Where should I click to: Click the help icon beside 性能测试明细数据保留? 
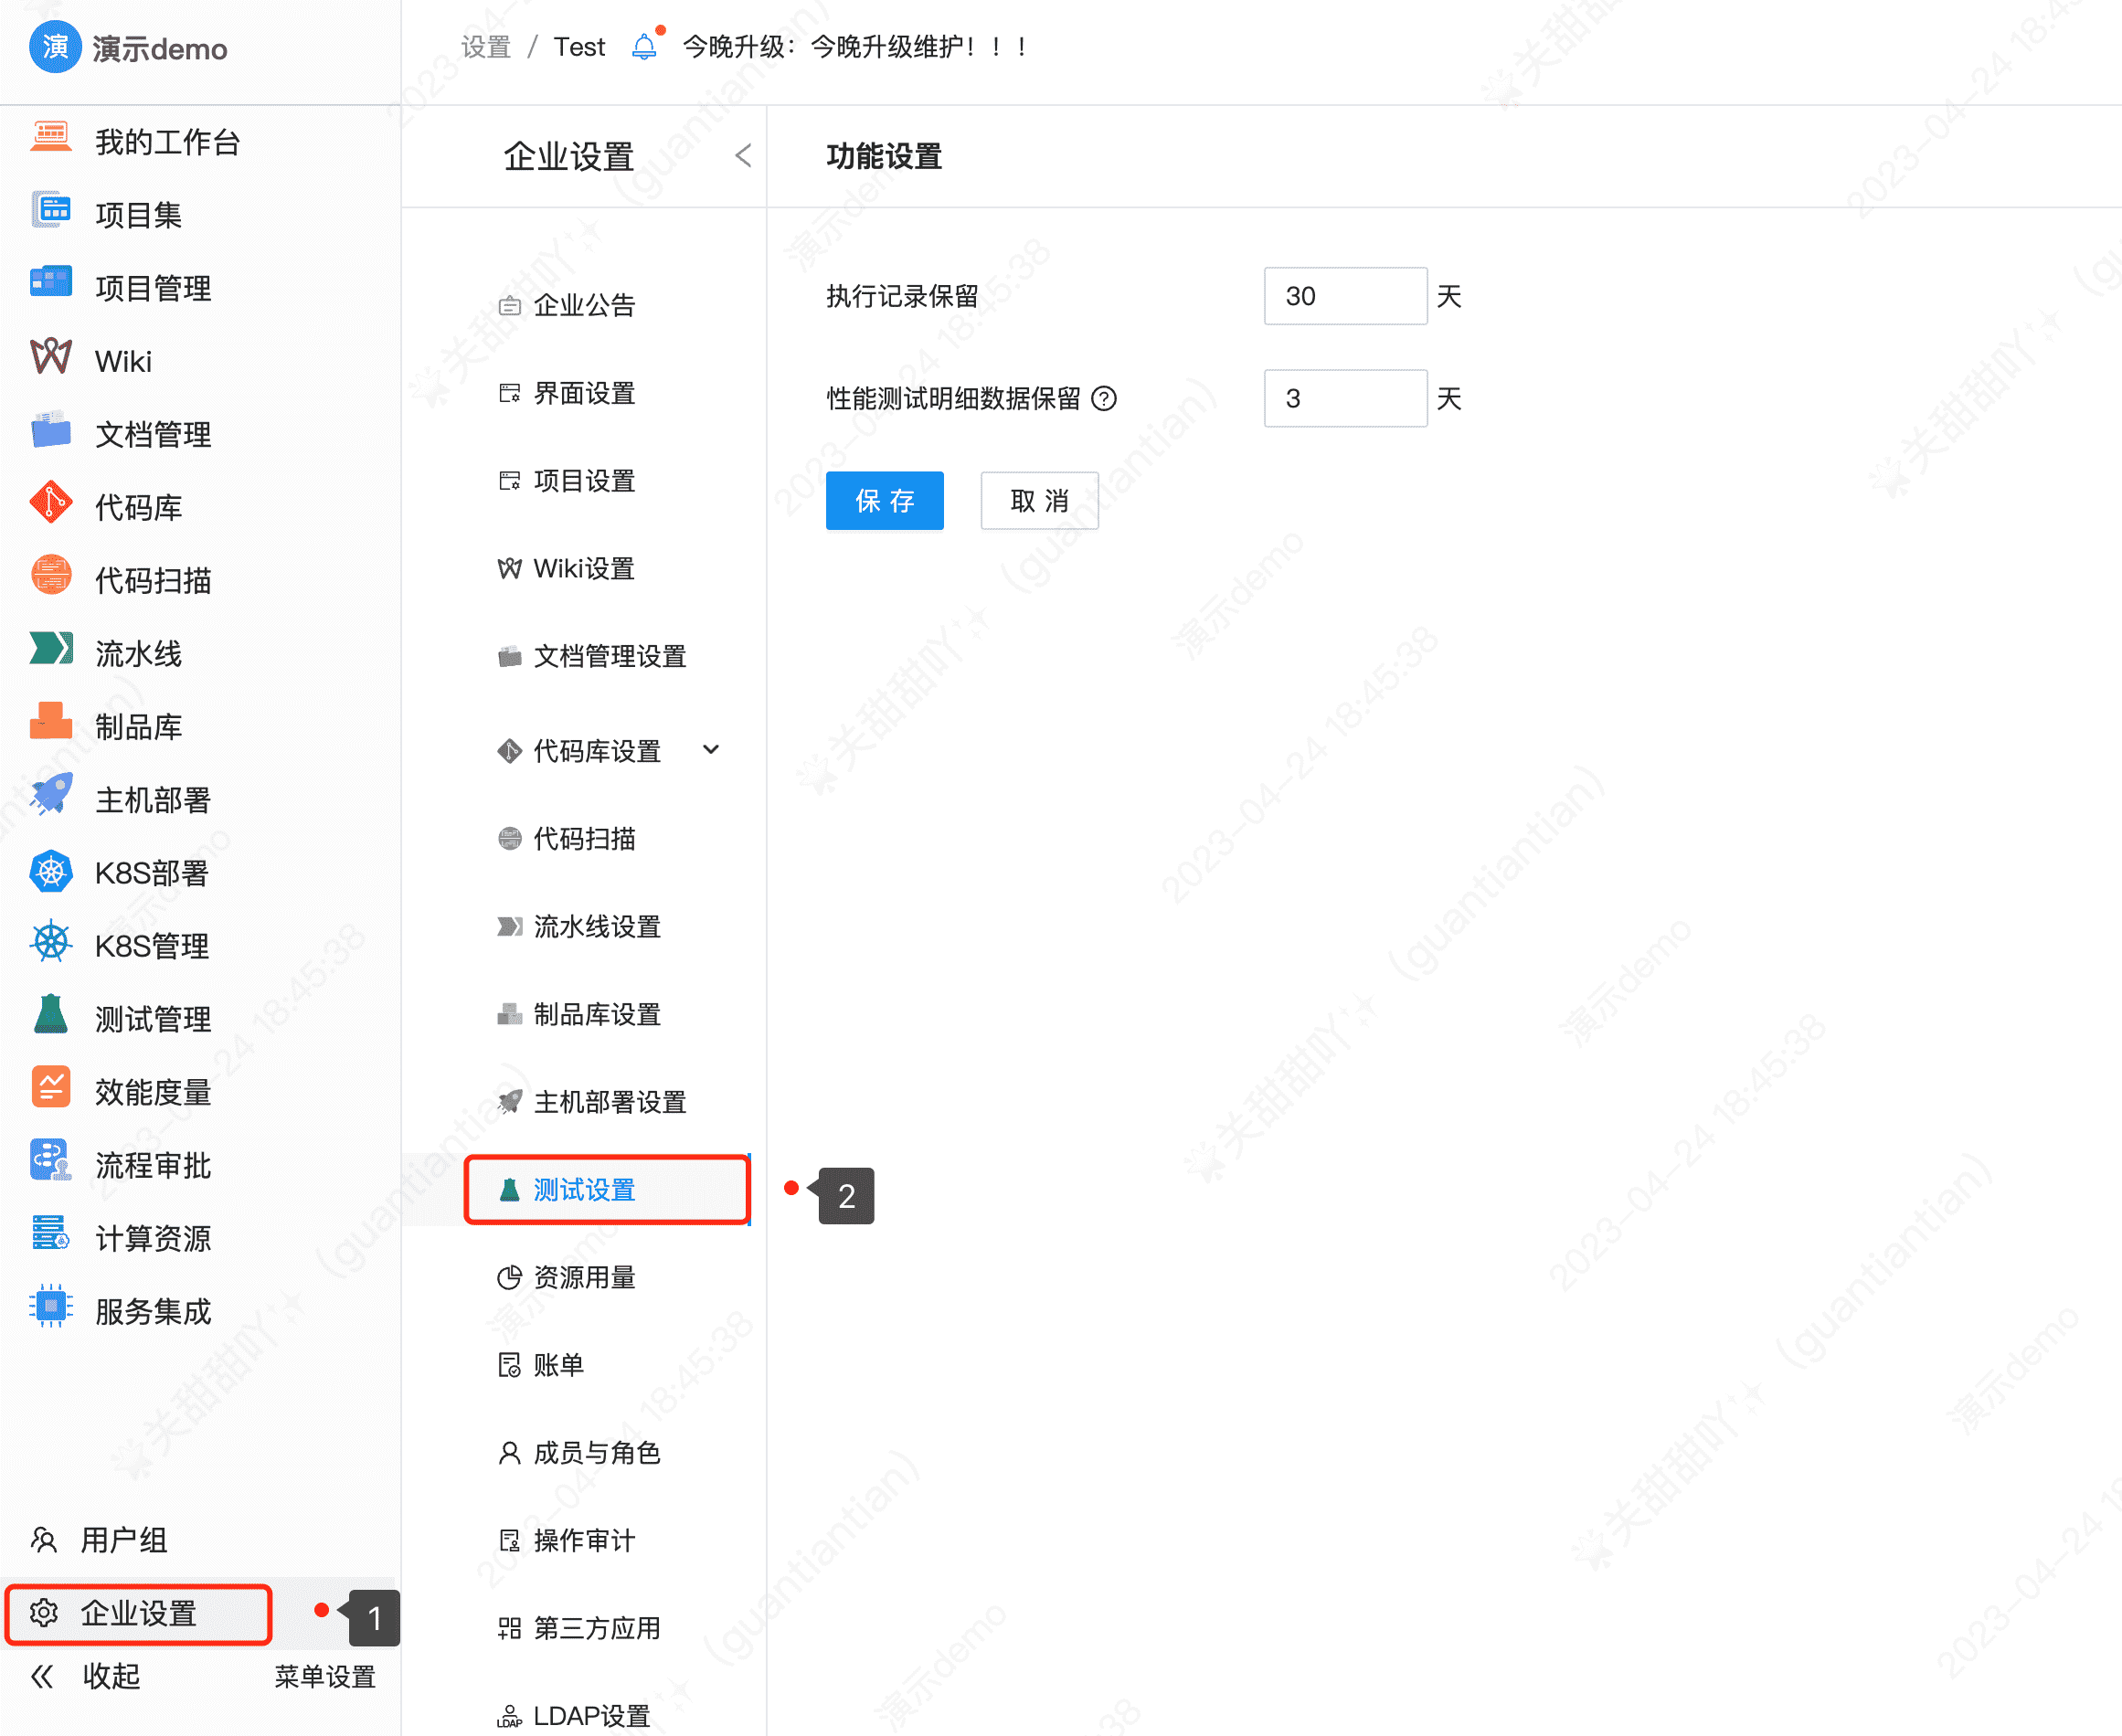pyautogui.click(x=1104, y=399)
